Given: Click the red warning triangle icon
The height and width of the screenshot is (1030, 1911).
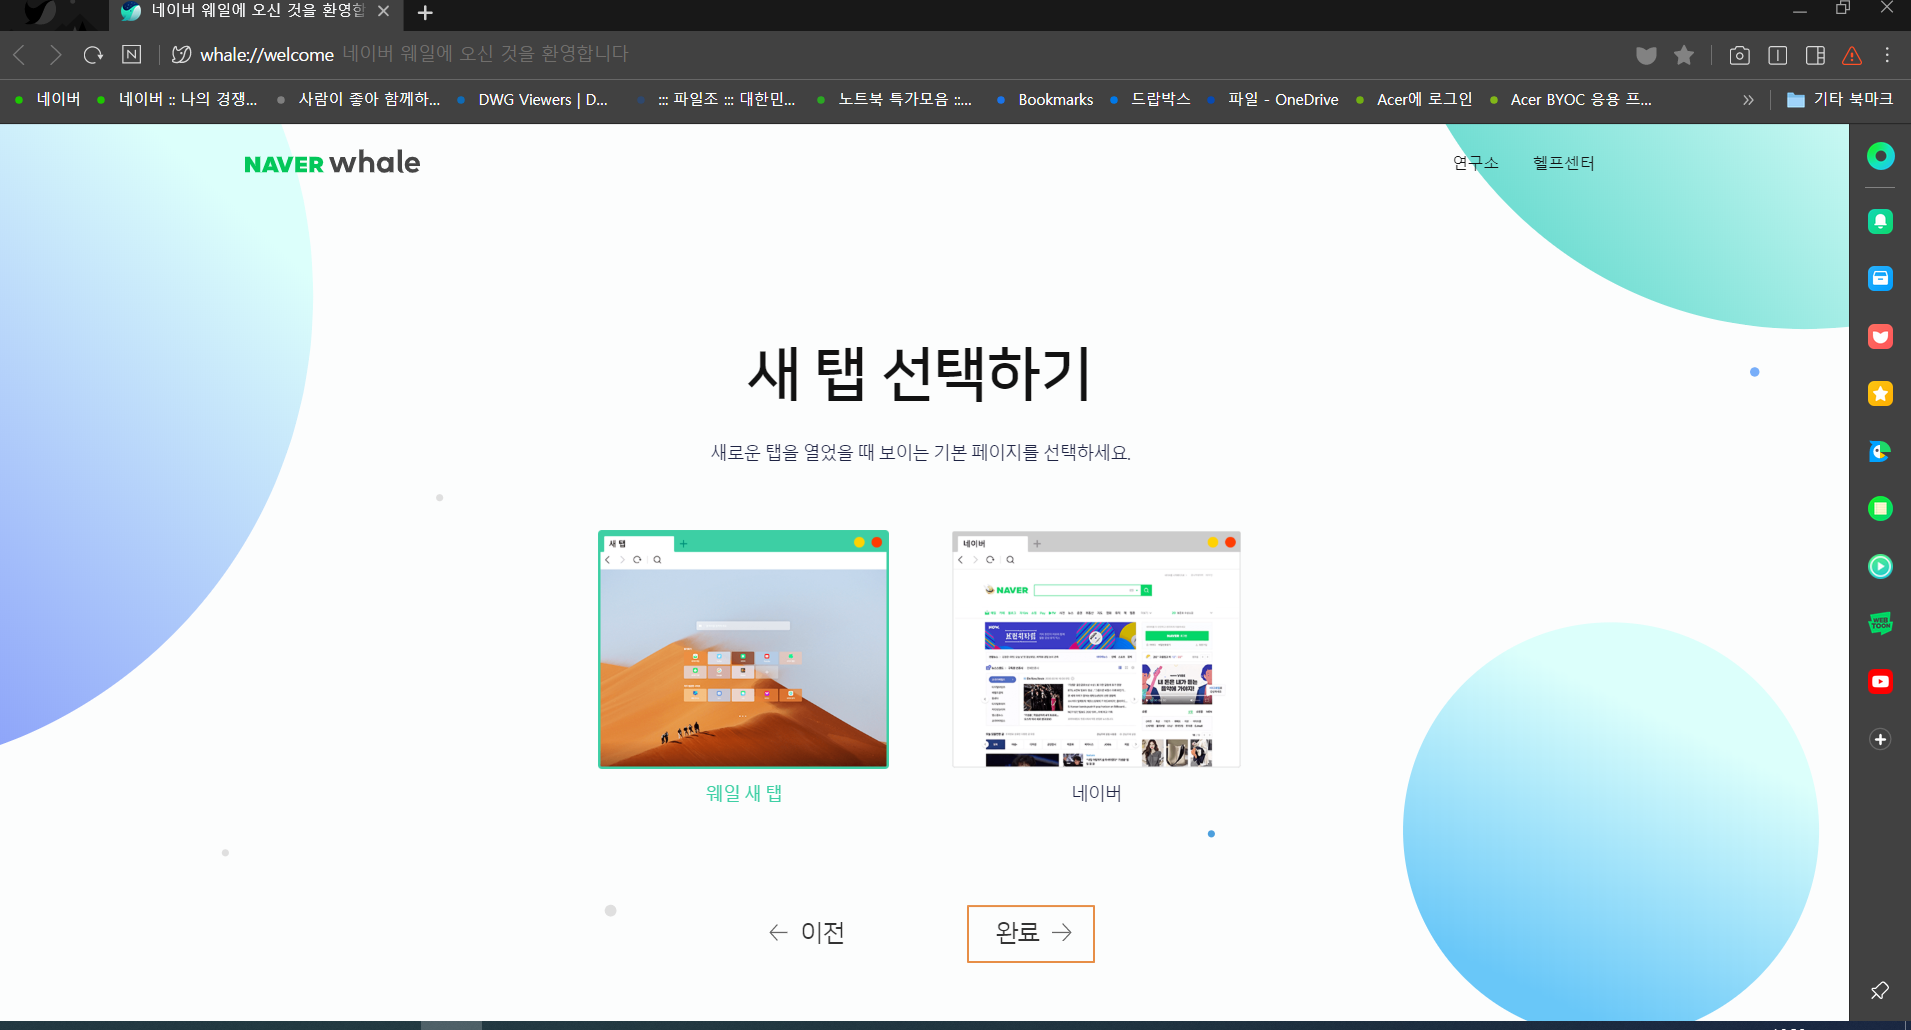Looking at the screenshot, I should point(1852,55).
